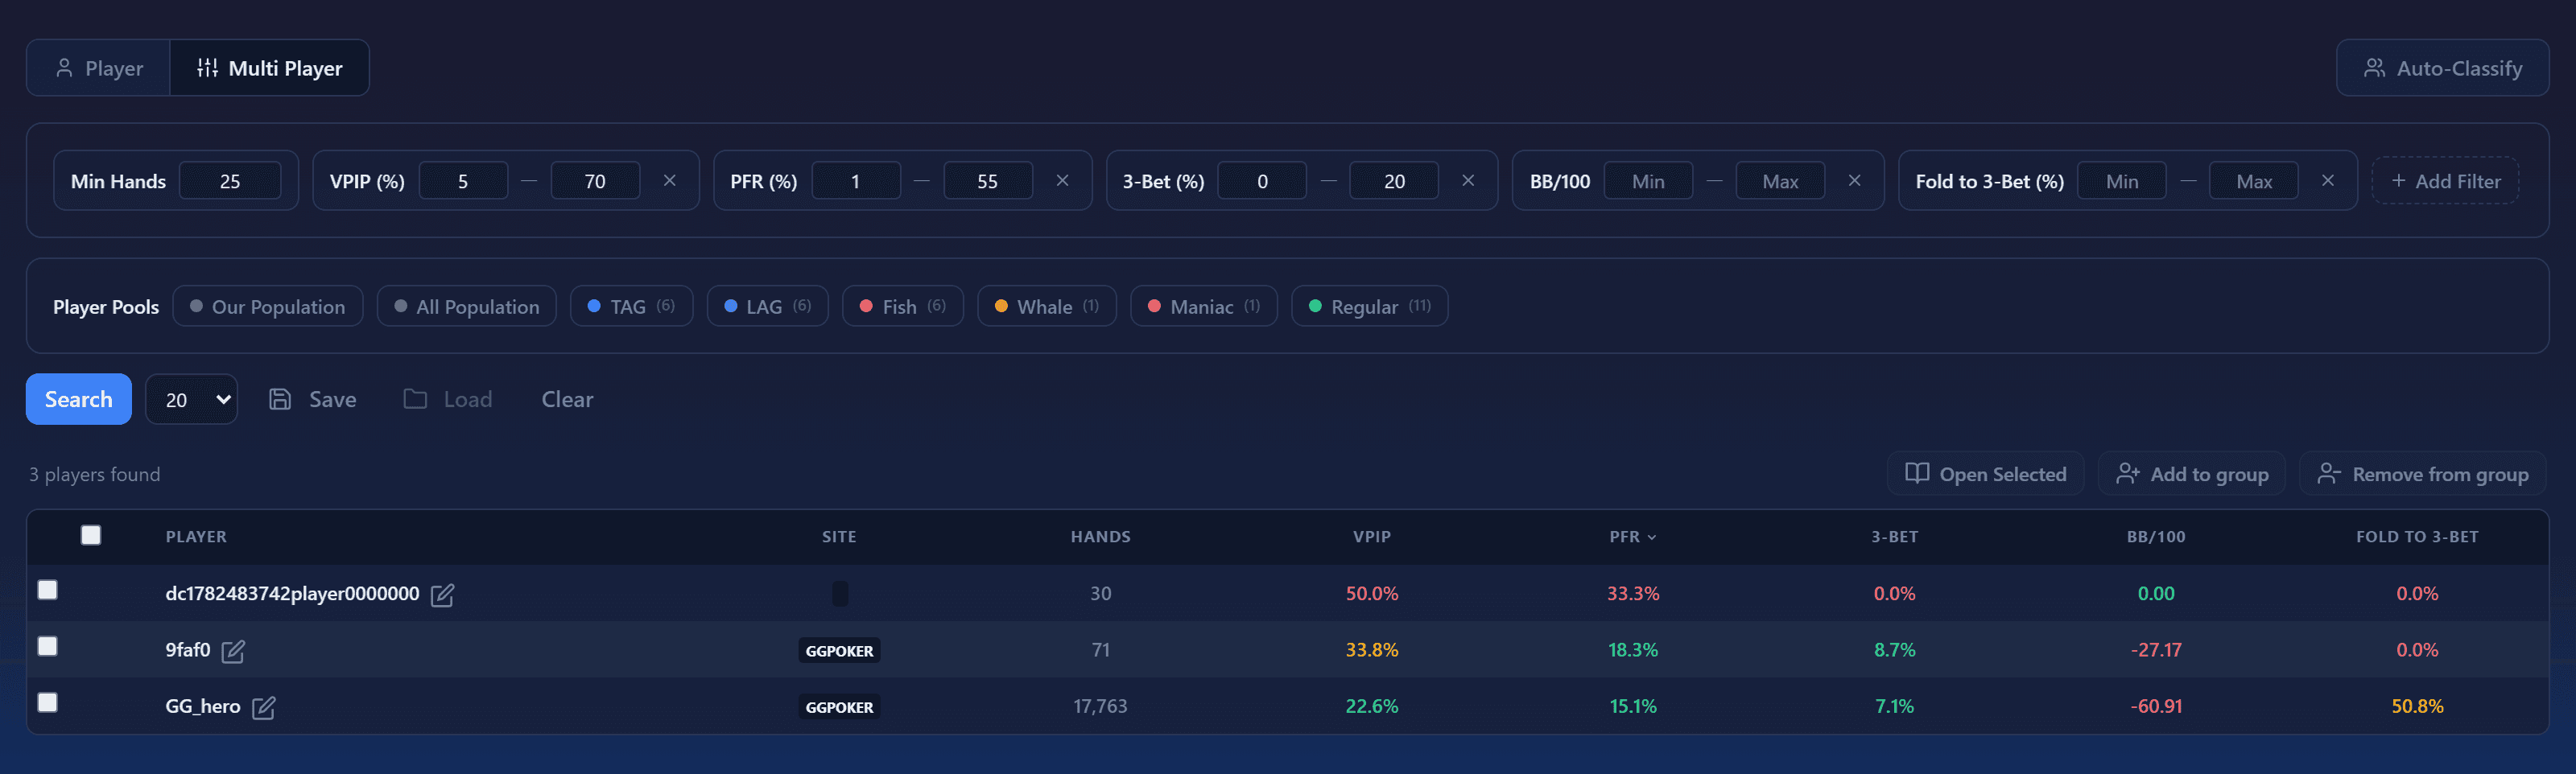Click the 50.8% fold to 3-bet value
The width and height of the screenshot is (2576, 774).
tap(2416, 706)
